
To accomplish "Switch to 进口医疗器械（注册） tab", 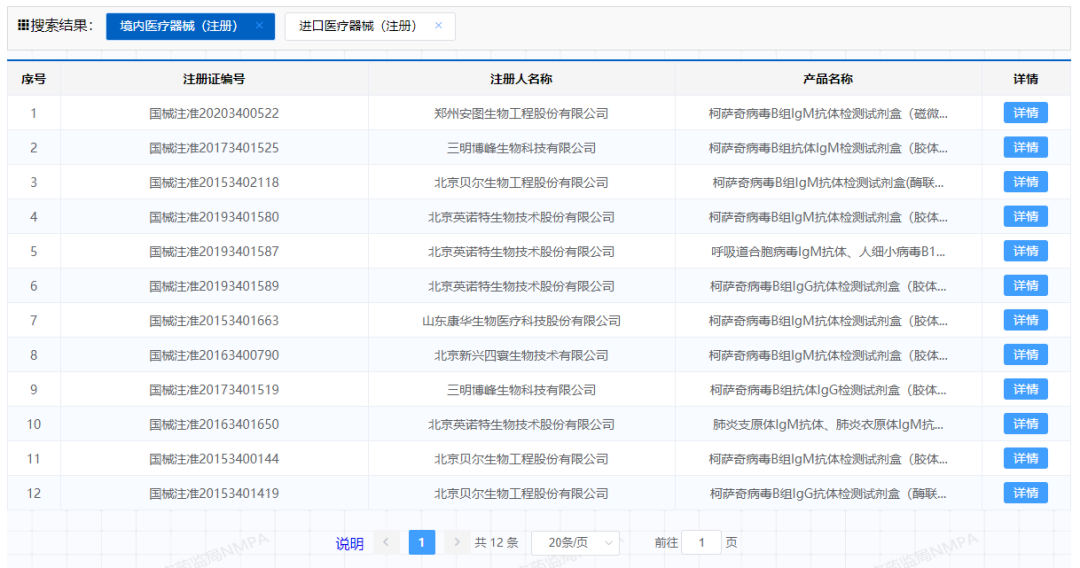I will (x=357, y=26).
